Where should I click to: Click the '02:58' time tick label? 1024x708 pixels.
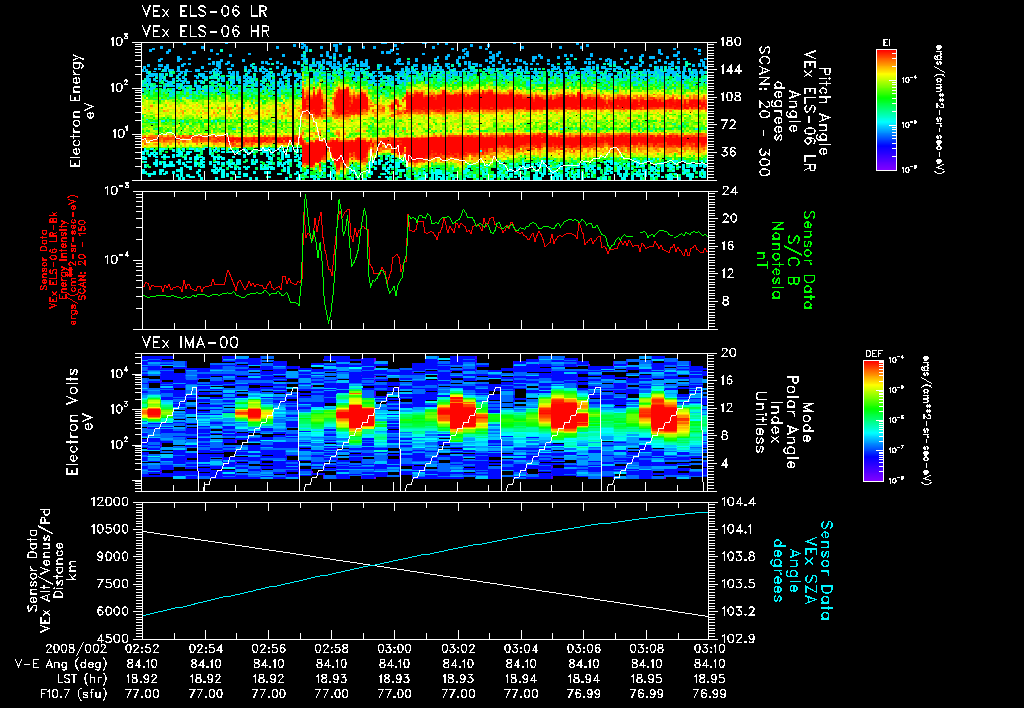(x=331, y=649)
